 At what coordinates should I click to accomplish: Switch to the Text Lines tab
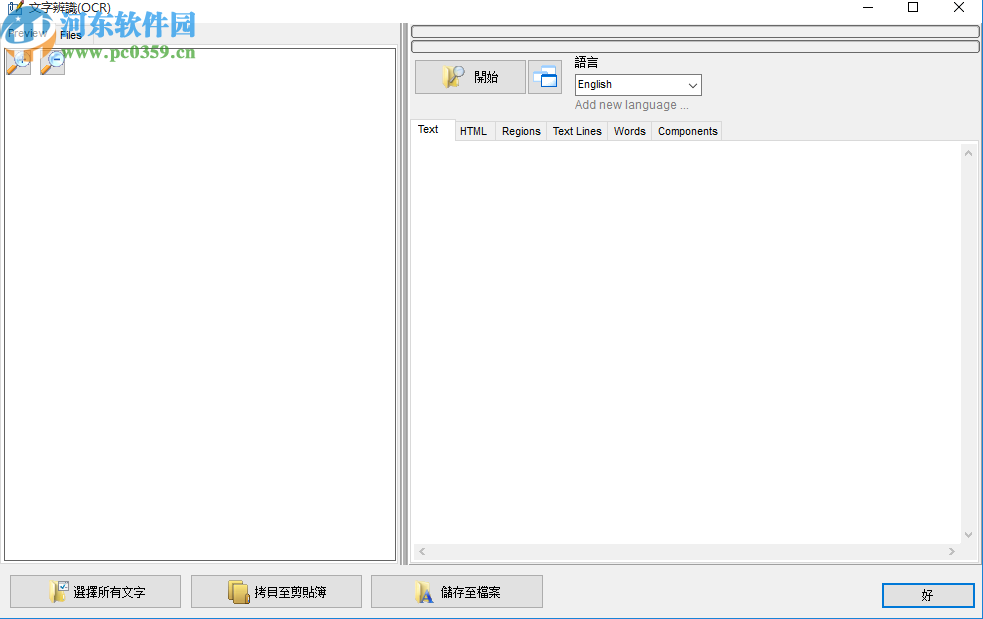[576, 131]
